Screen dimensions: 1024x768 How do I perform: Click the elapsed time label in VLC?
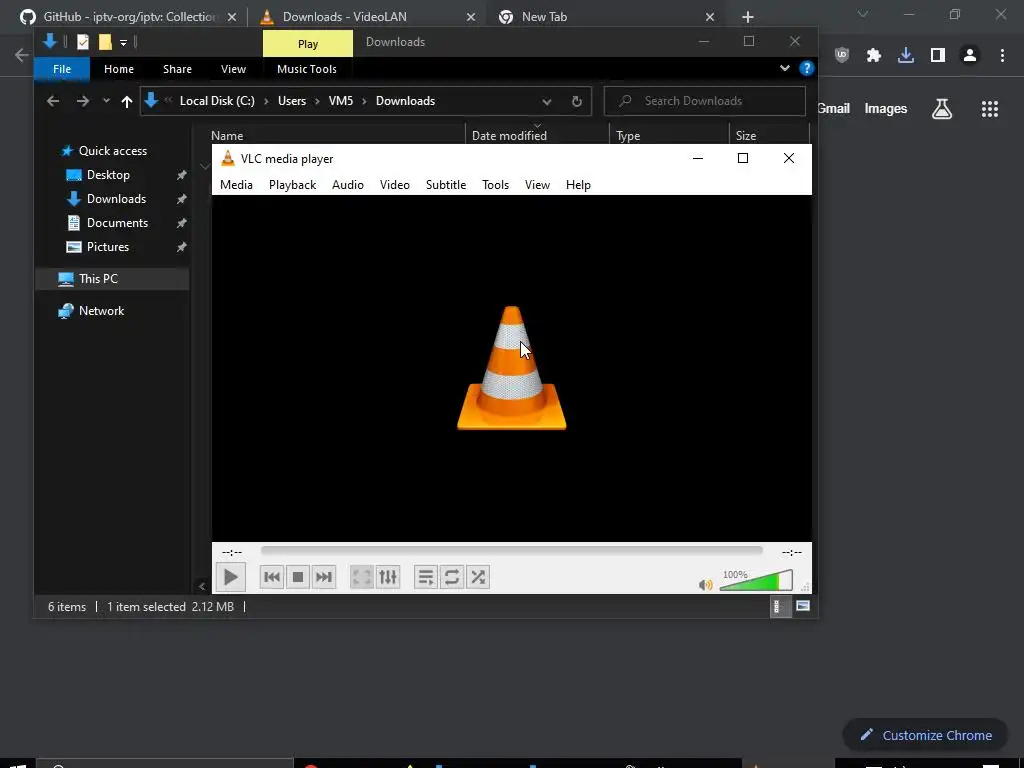[x=232, y=552]
